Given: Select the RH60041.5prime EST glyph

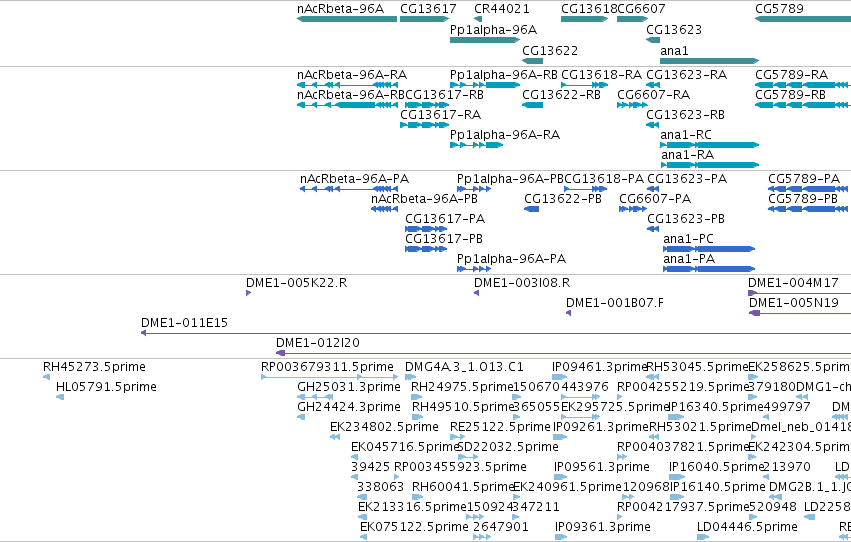Looking at the screenshot, I should (x=417, y=498).
